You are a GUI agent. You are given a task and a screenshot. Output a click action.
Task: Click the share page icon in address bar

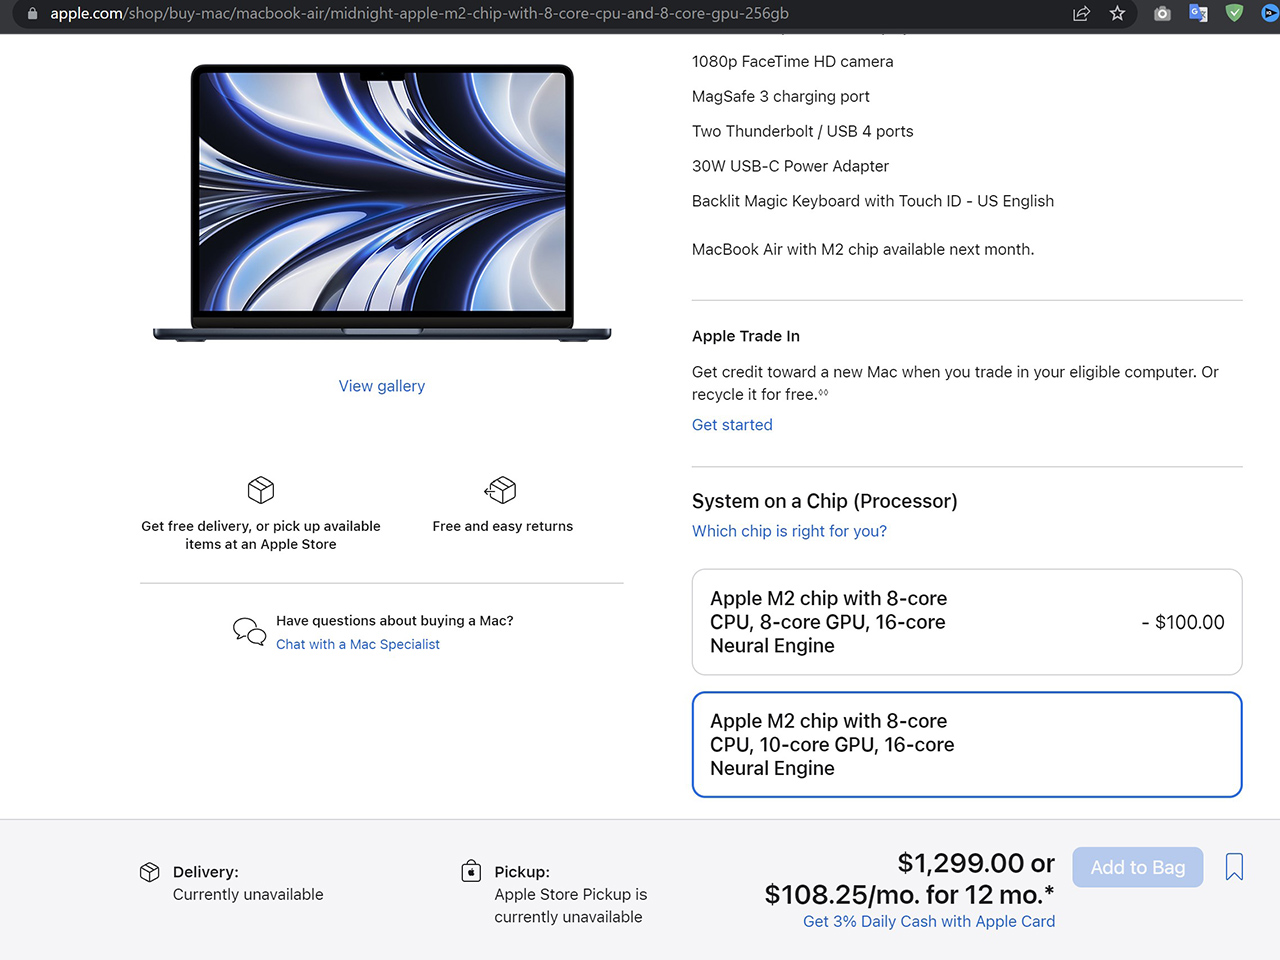coord(1081,14)
